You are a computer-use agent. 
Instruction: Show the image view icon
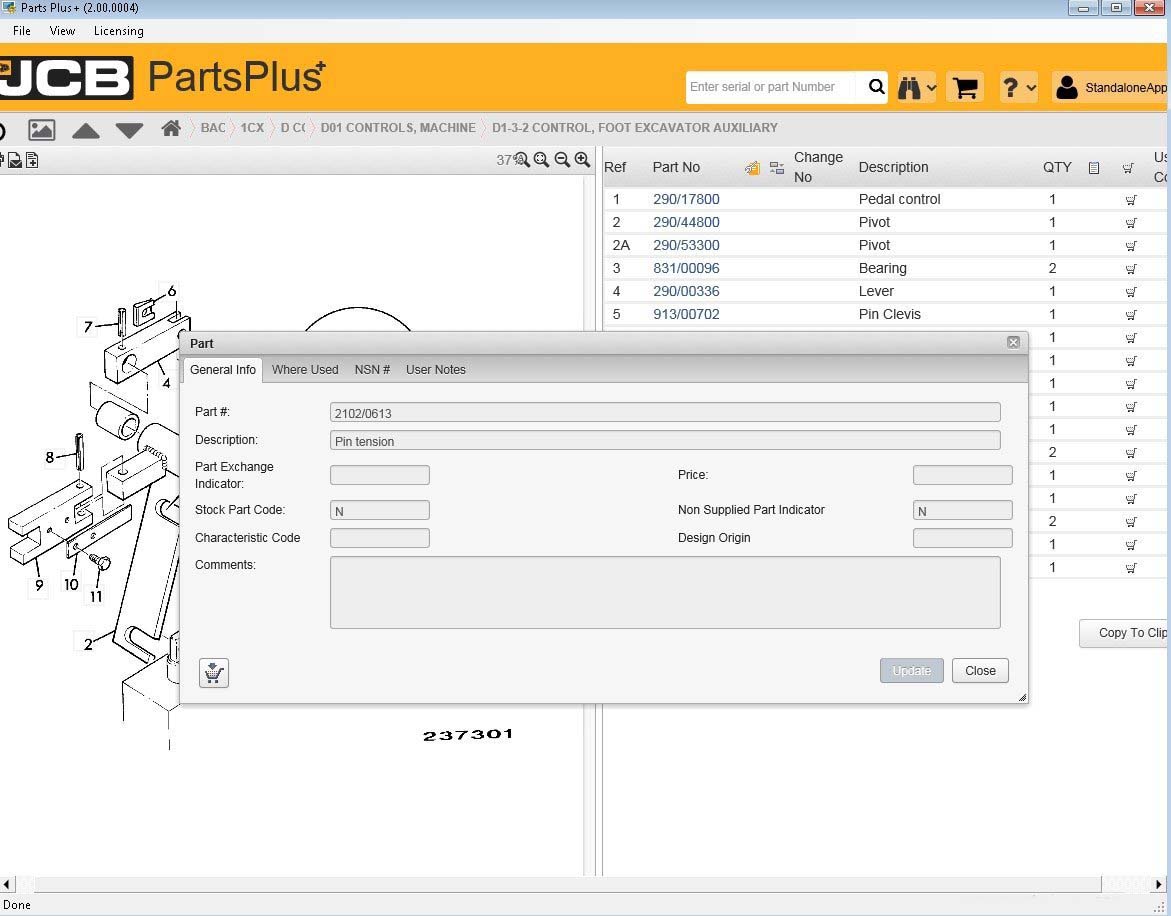41,129
